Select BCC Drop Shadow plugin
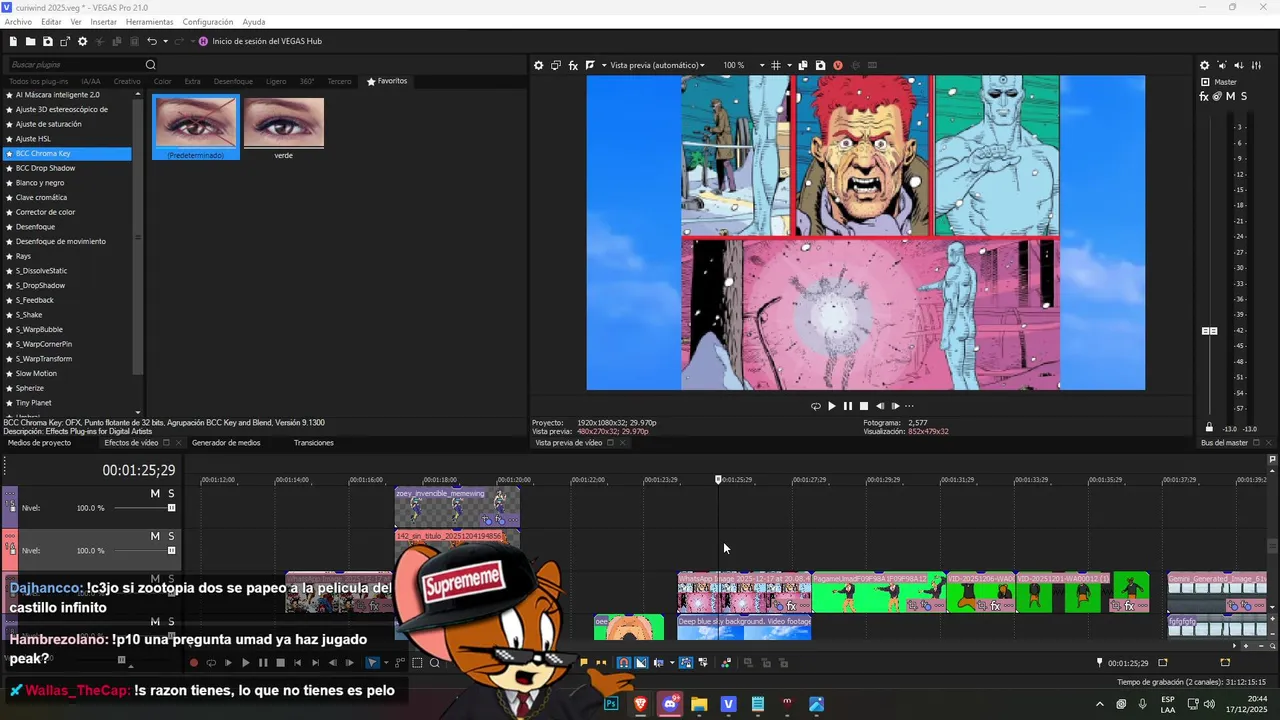Image resolution: width=1280 pixels, height=720 pixels. (x=67, y=168)
